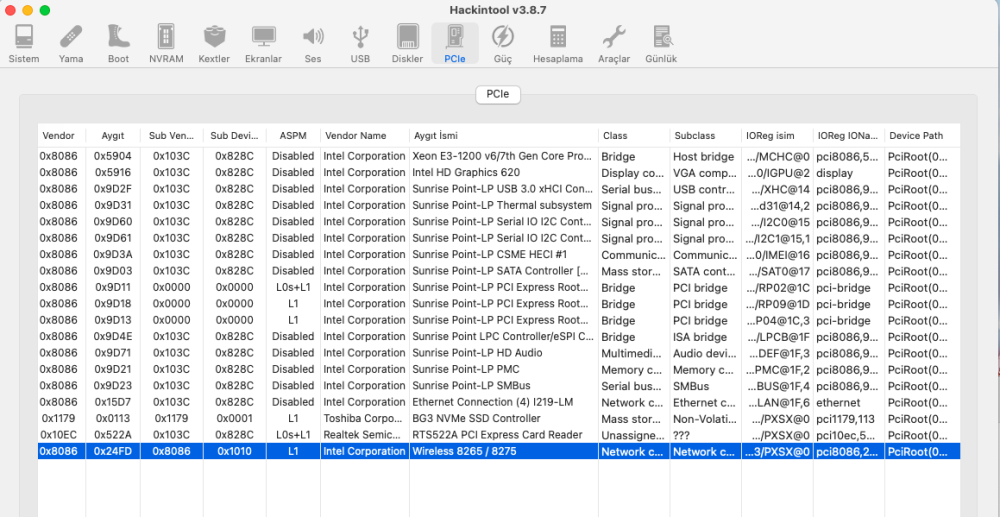The width and height of the screenshot is (1000, 517).
Task: Open the Araçlar tools section
Action: tap(614, 43)
